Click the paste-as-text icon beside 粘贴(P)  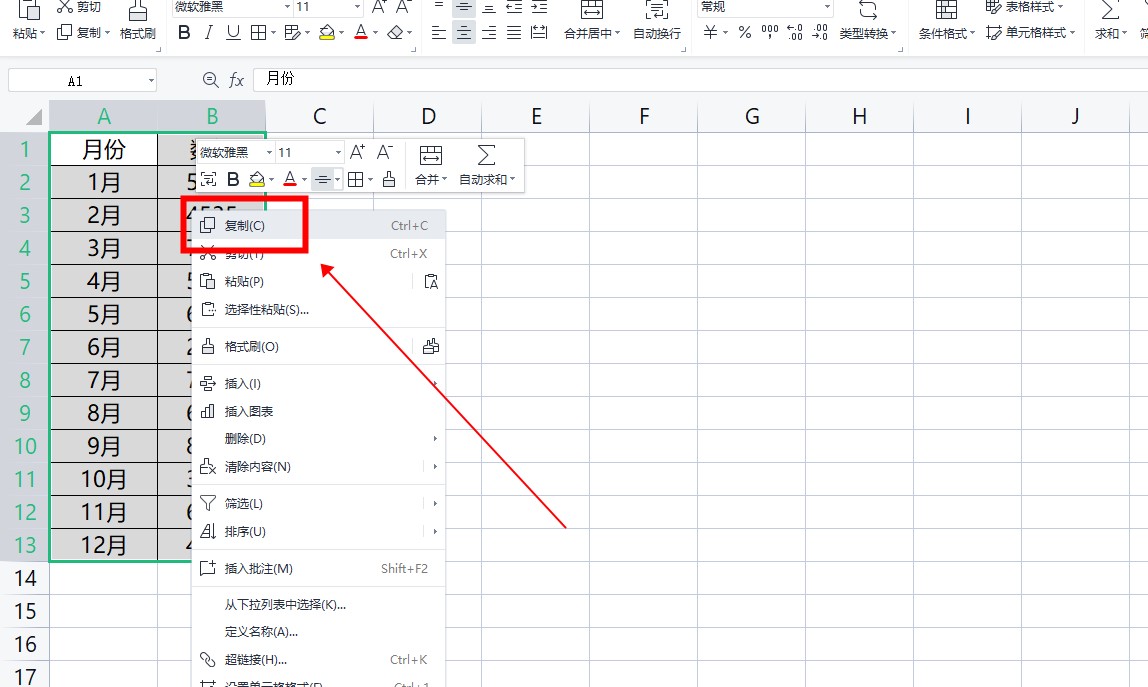(x=431, y=282)
